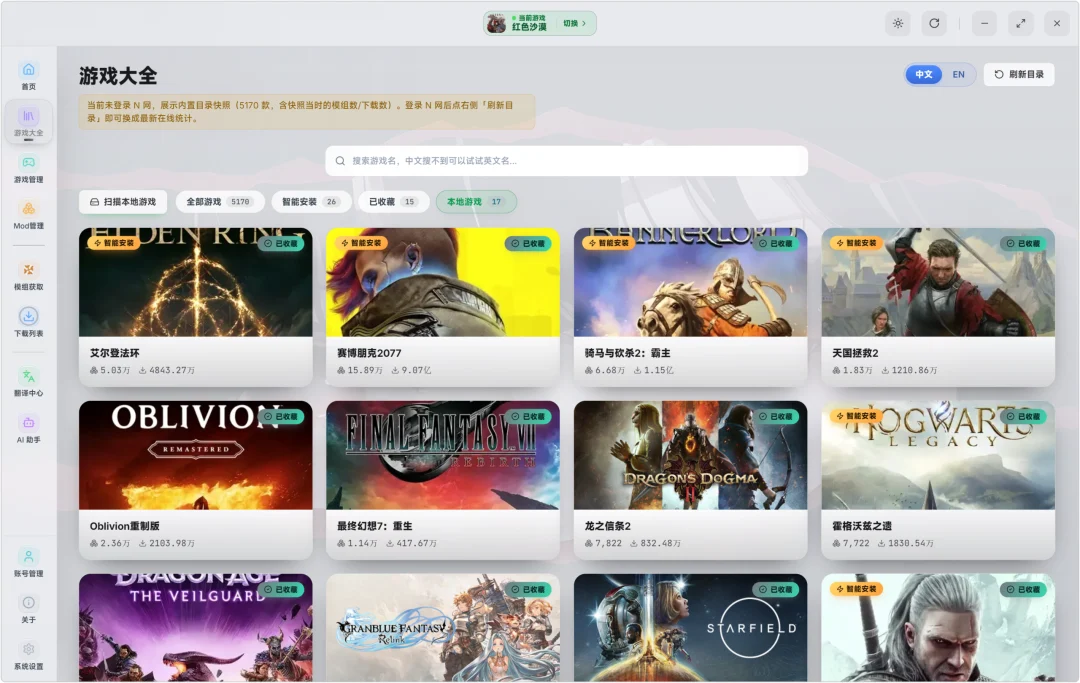Click the 霍格沃兹之遗 title text
The image size is (1080, 683).
pos(862,526)
